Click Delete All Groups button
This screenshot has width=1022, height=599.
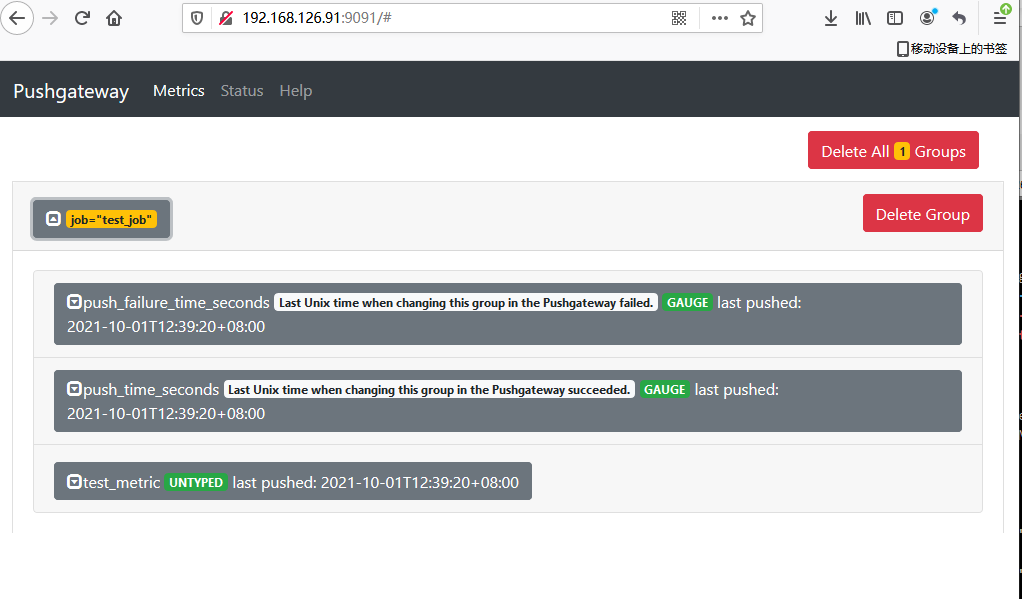pos(893,151)
